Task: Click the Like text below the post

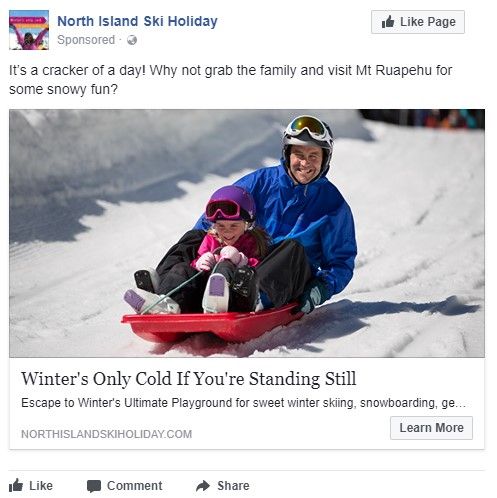Action: 41,486
